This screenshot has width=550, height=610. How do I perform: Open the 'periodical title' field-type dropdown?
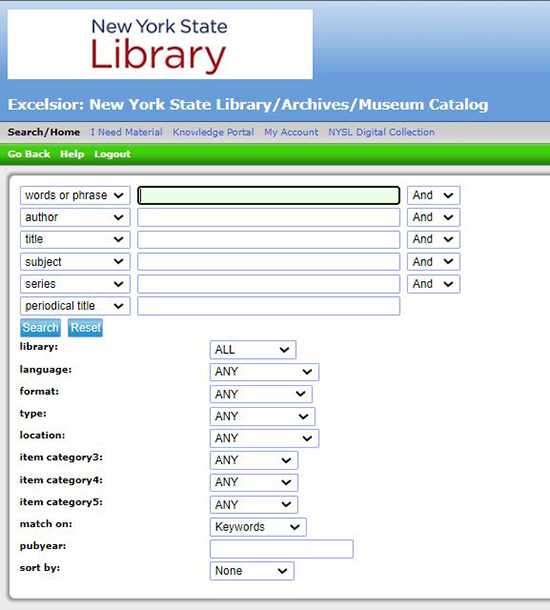[x=75, y=306]
